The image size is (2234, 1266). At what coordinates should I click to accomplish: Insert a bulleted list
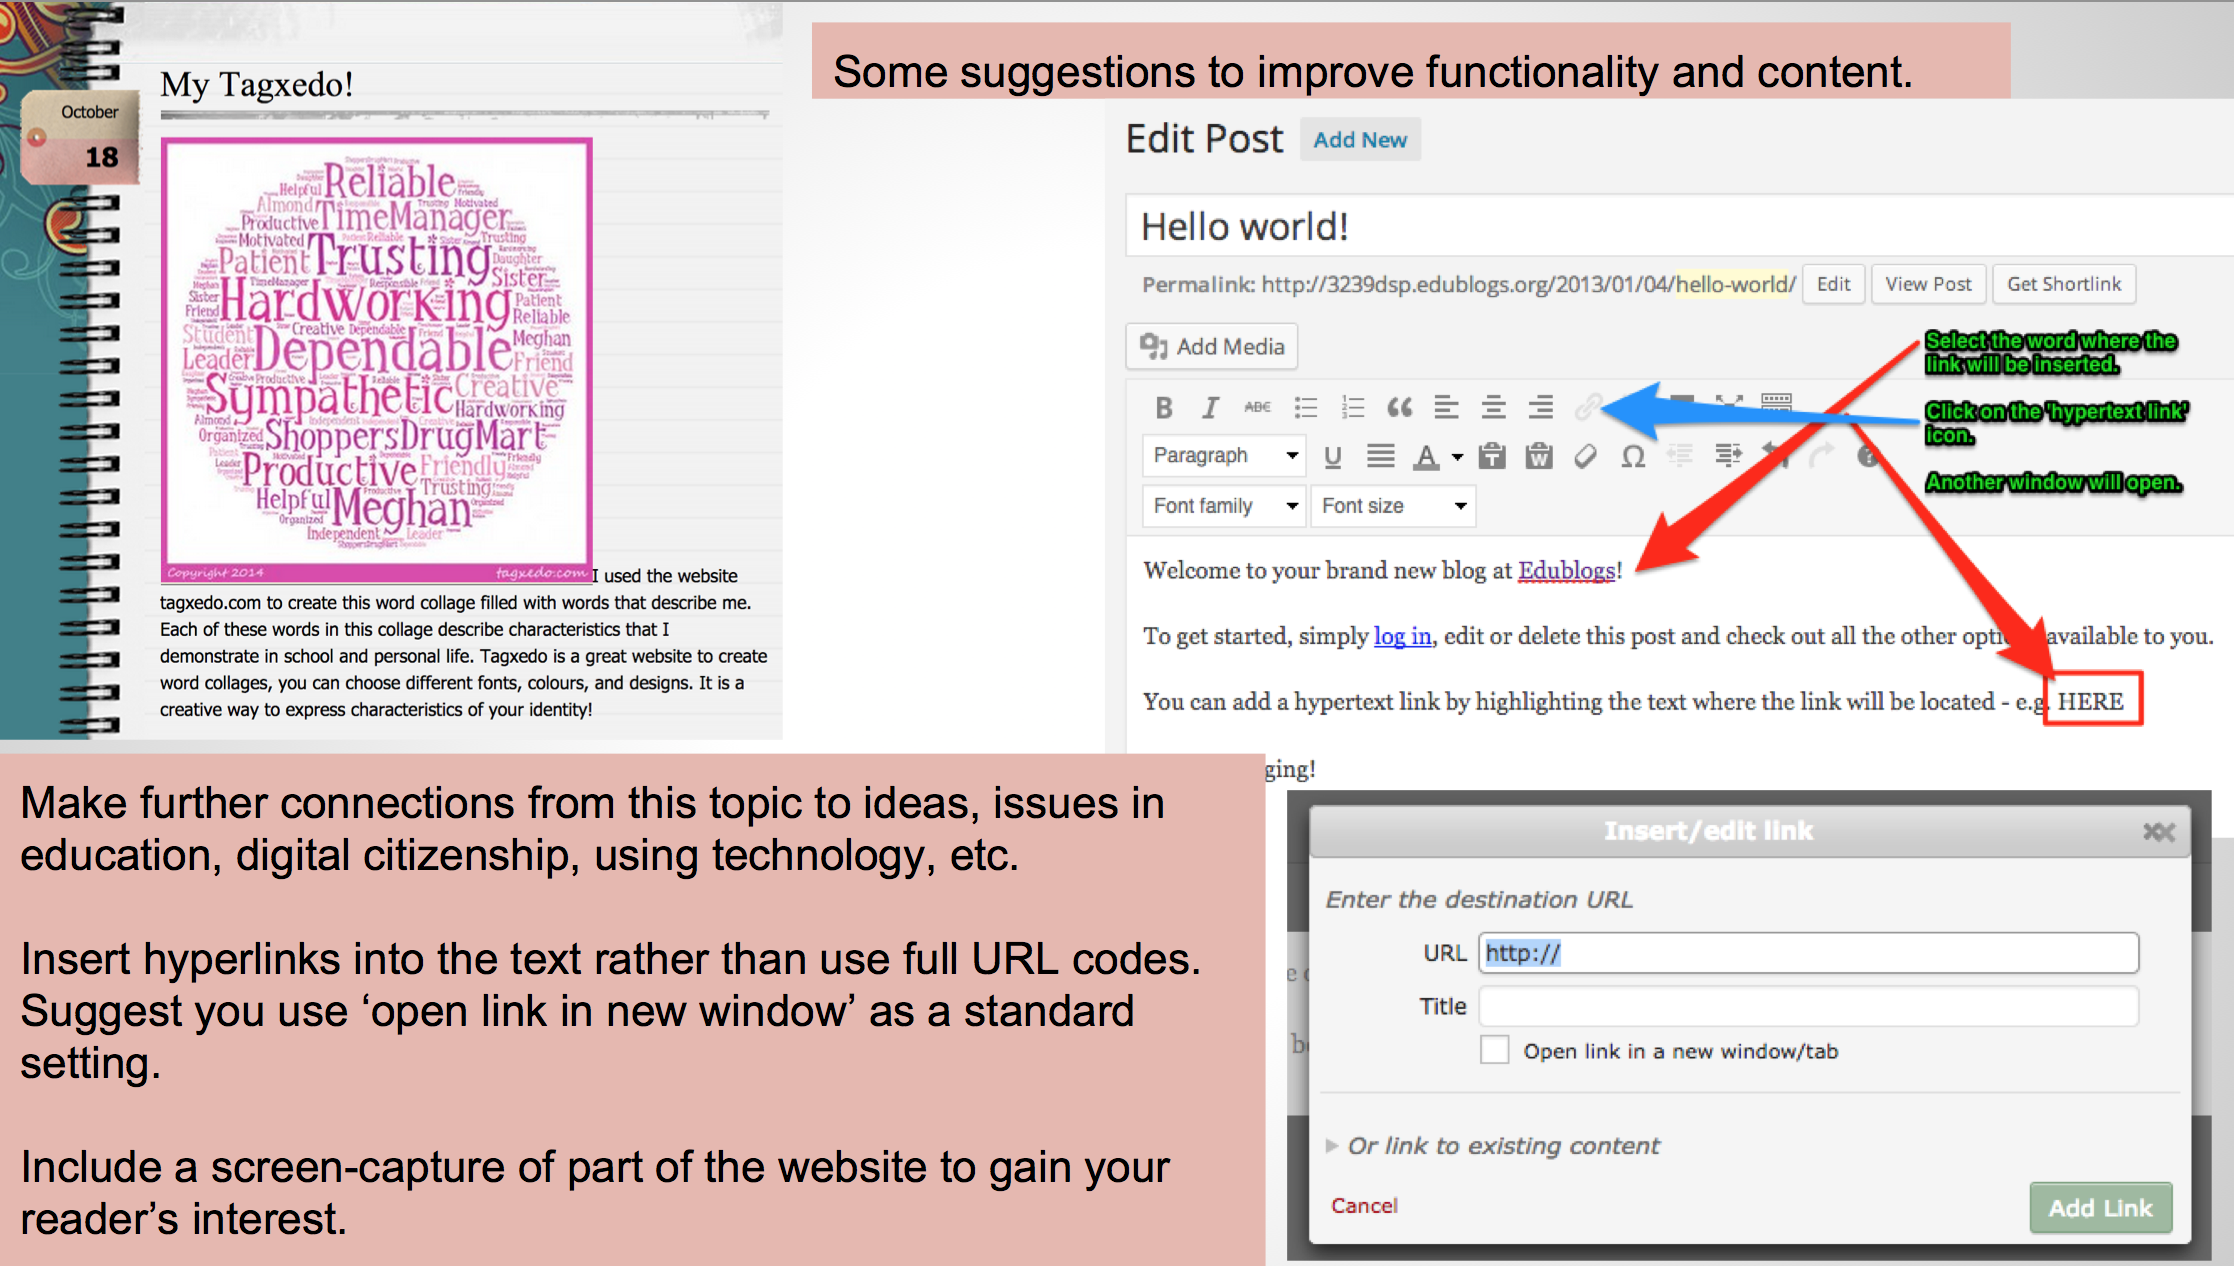click(x=1305, y=408)
